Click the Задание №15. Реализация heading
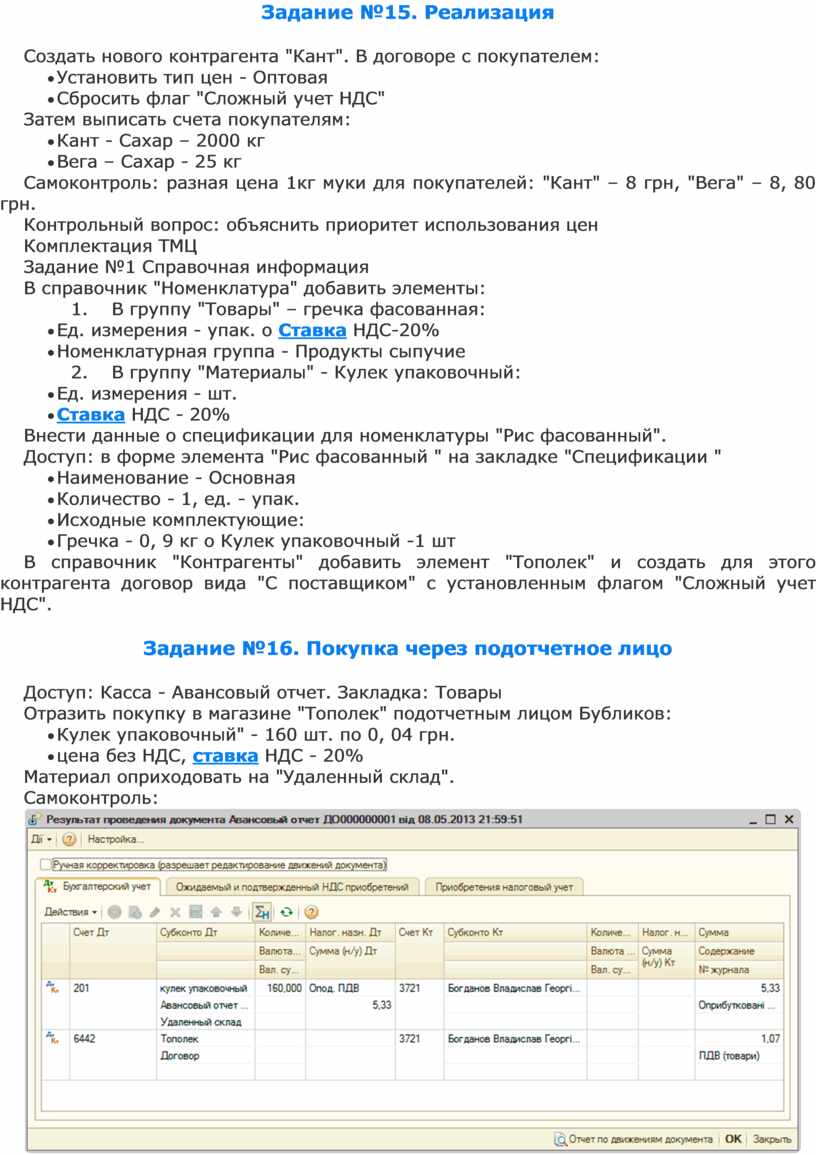Viewport: 816px width, 1155px height. (x=408, y=13)
